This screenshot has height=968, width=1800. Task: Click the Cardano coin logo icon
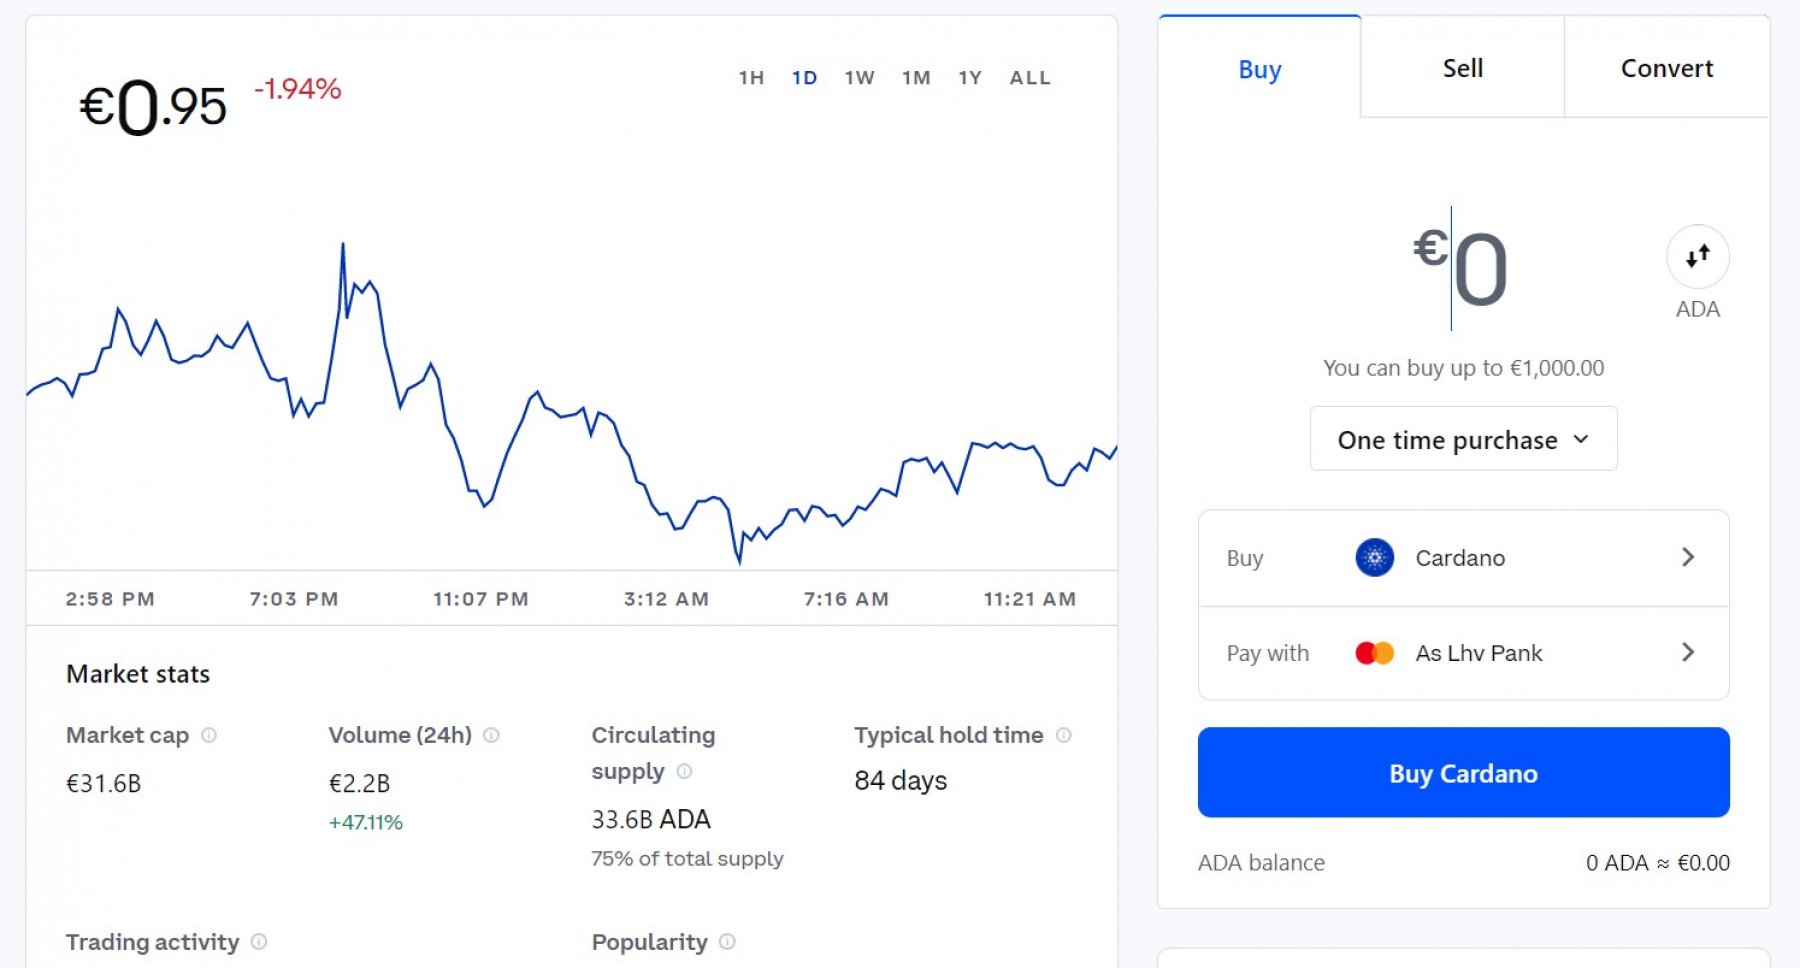click(x=1374, y=558)
